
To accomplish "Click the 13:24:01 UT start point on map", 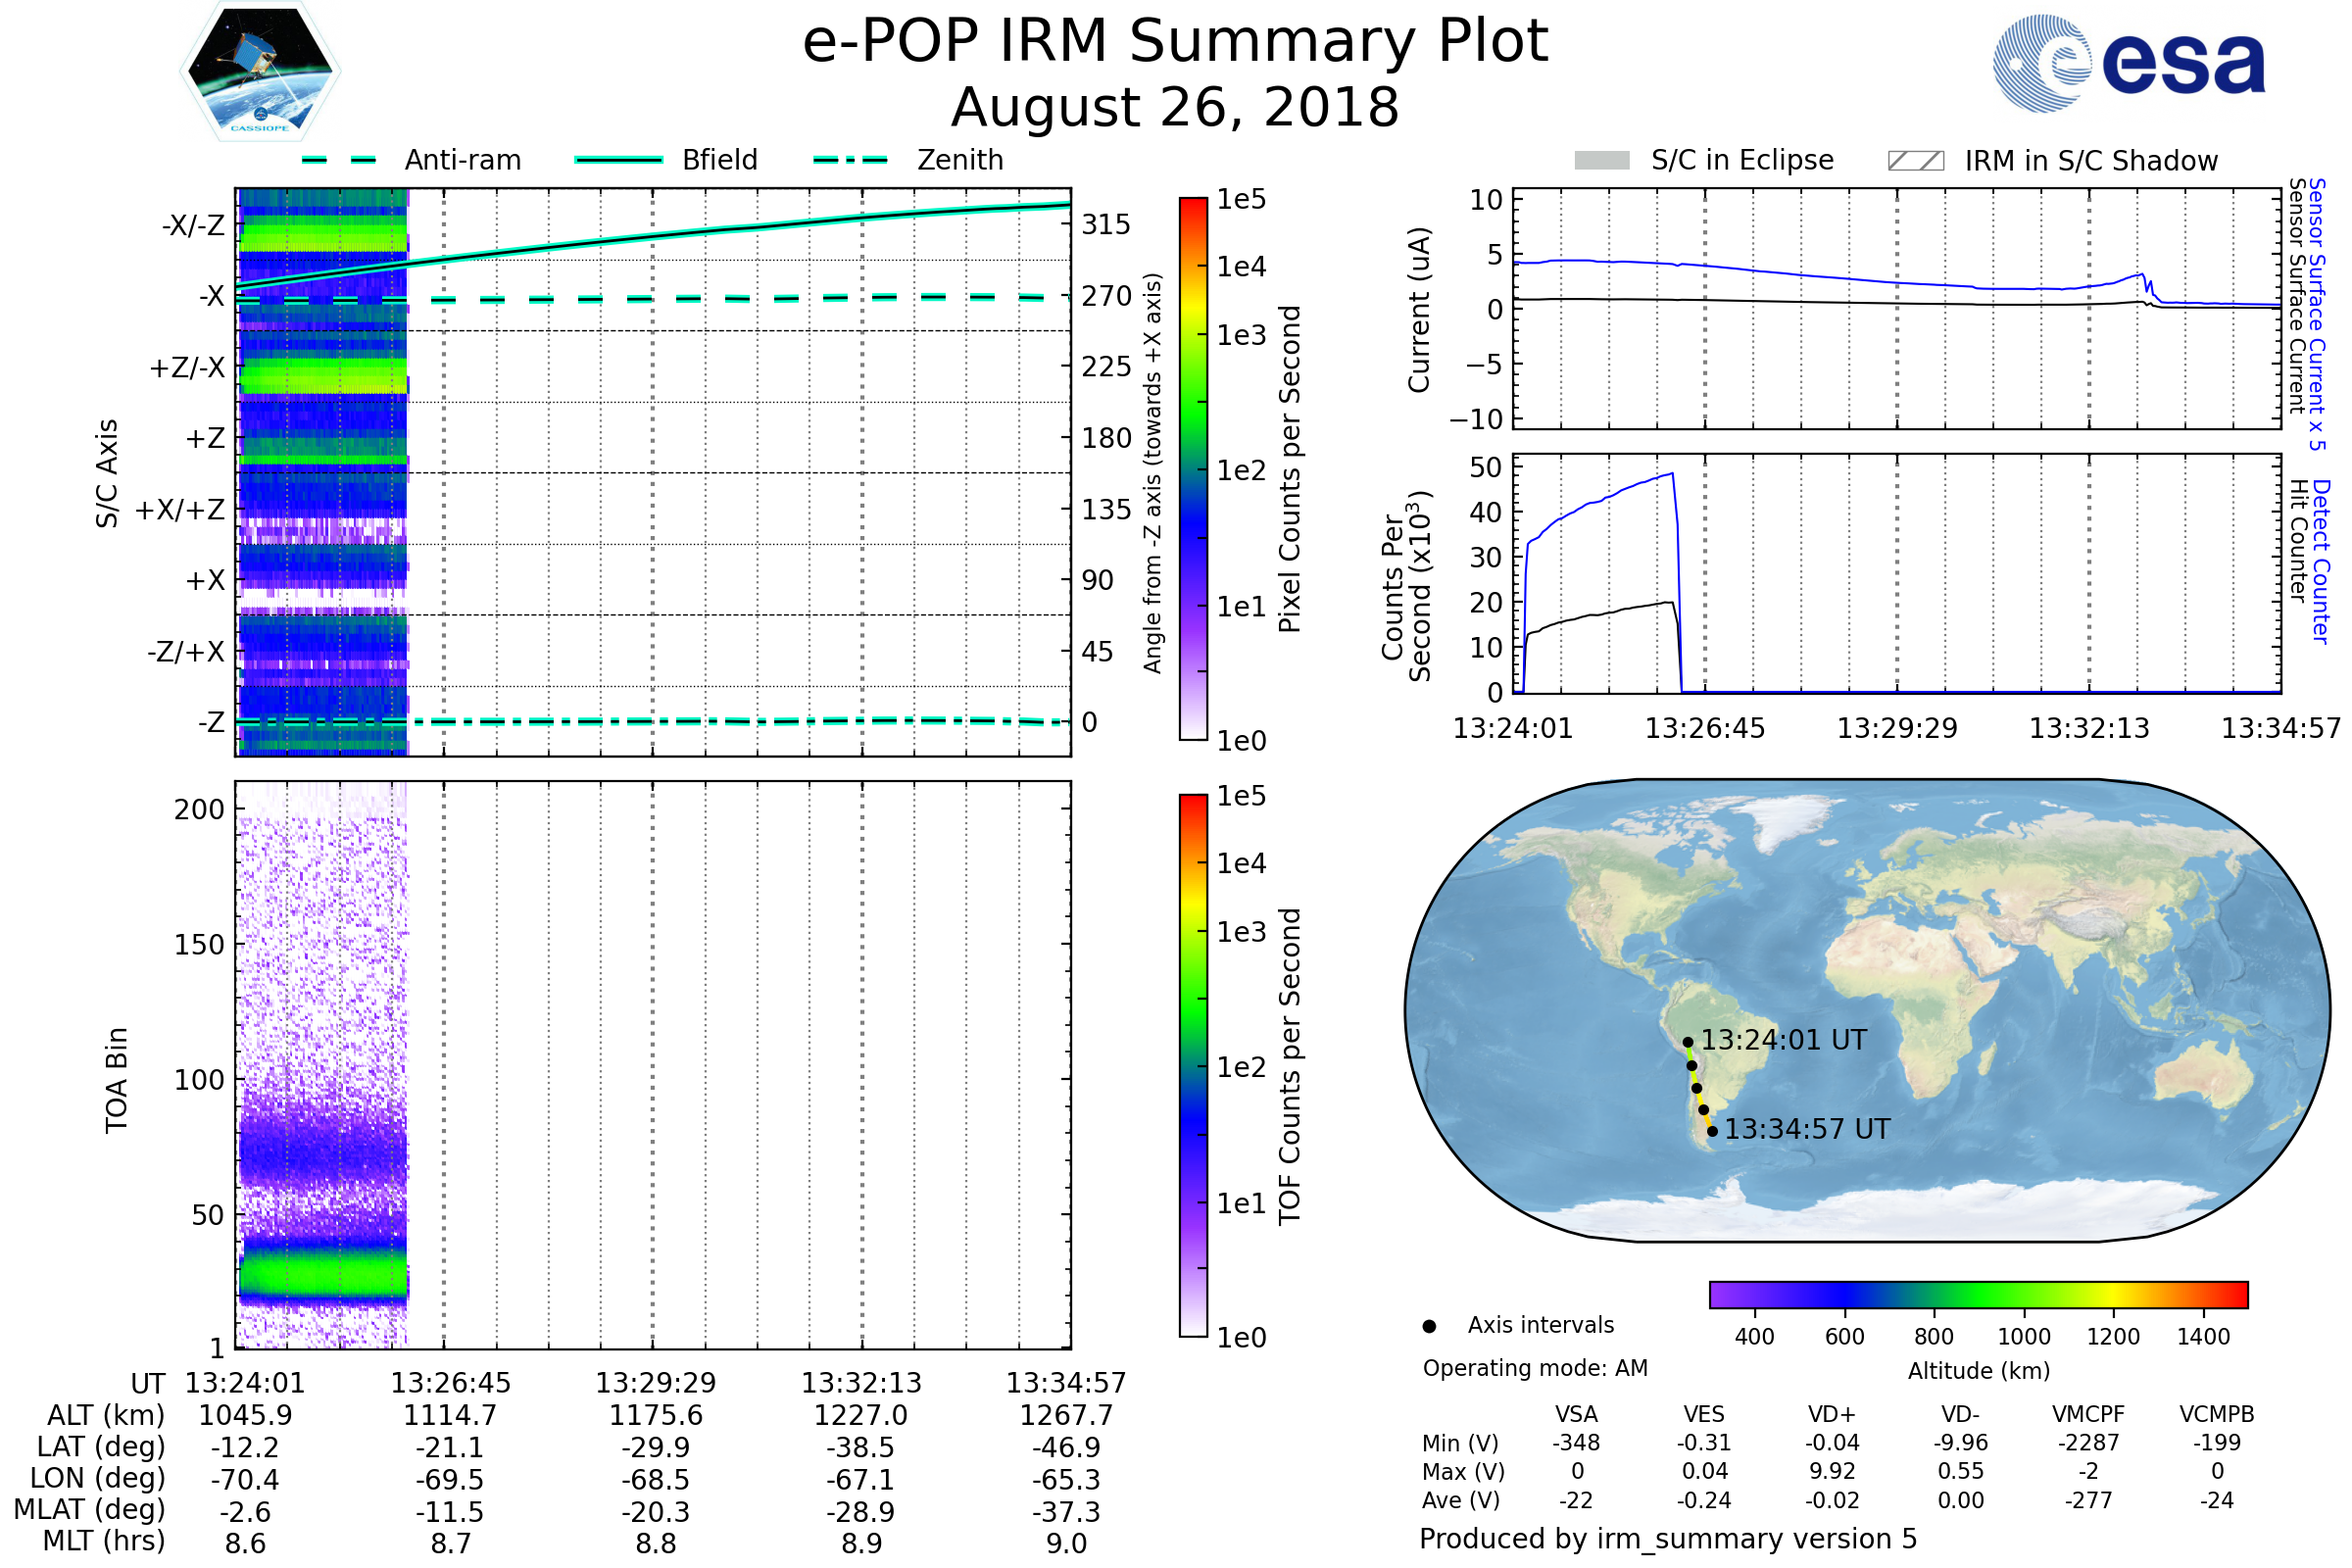I will click(x=1688, y=1042).
